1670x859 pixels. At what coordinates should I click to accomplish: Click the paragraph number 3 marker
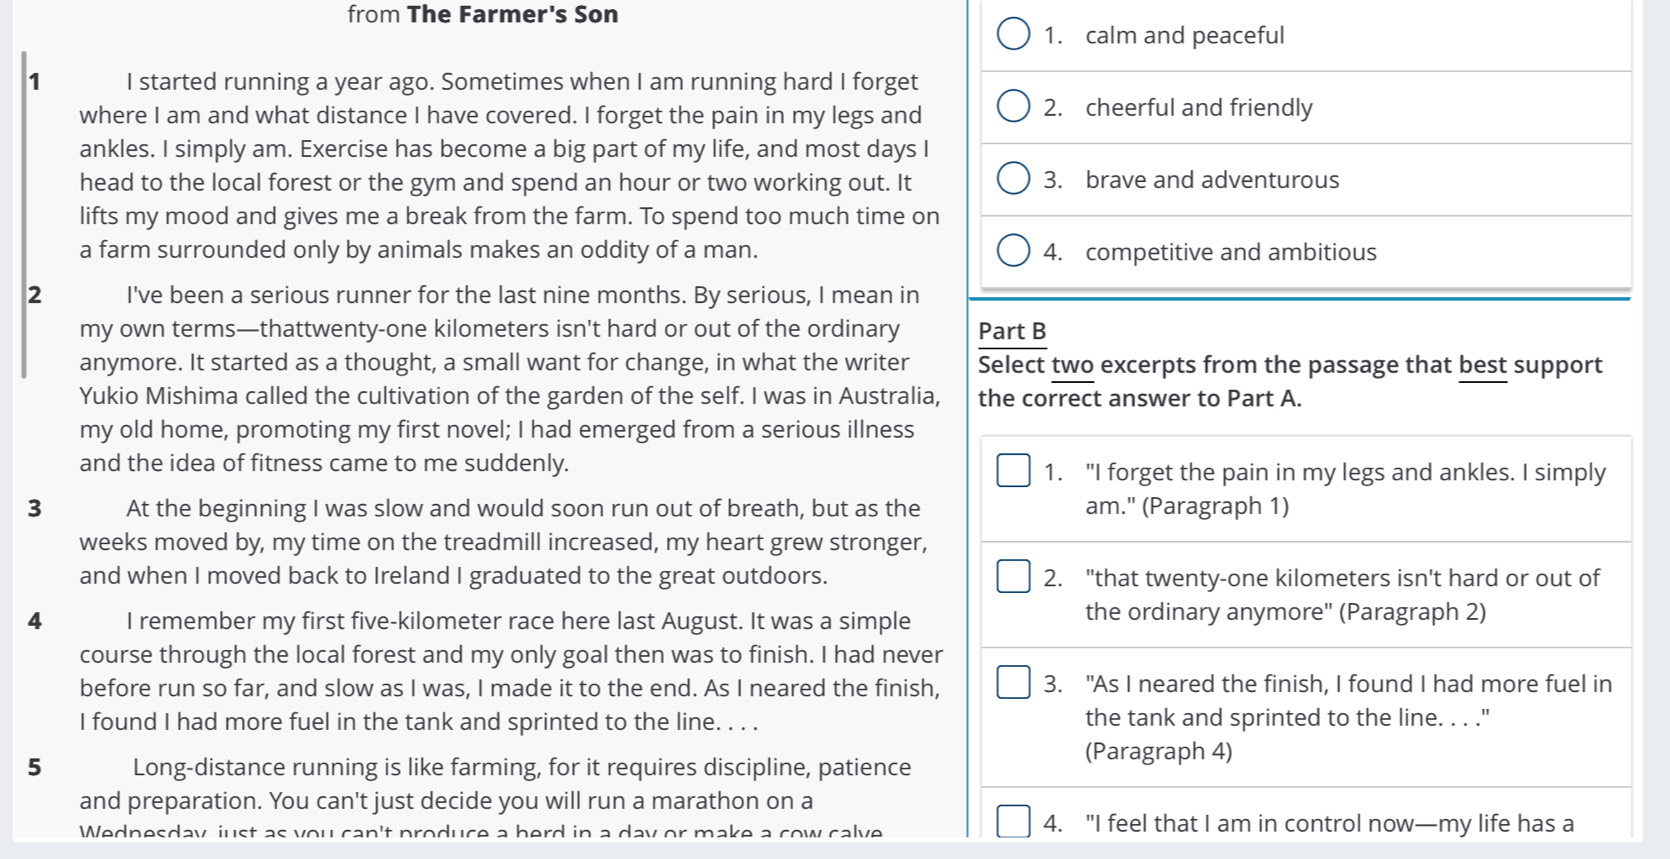[35, 508]
